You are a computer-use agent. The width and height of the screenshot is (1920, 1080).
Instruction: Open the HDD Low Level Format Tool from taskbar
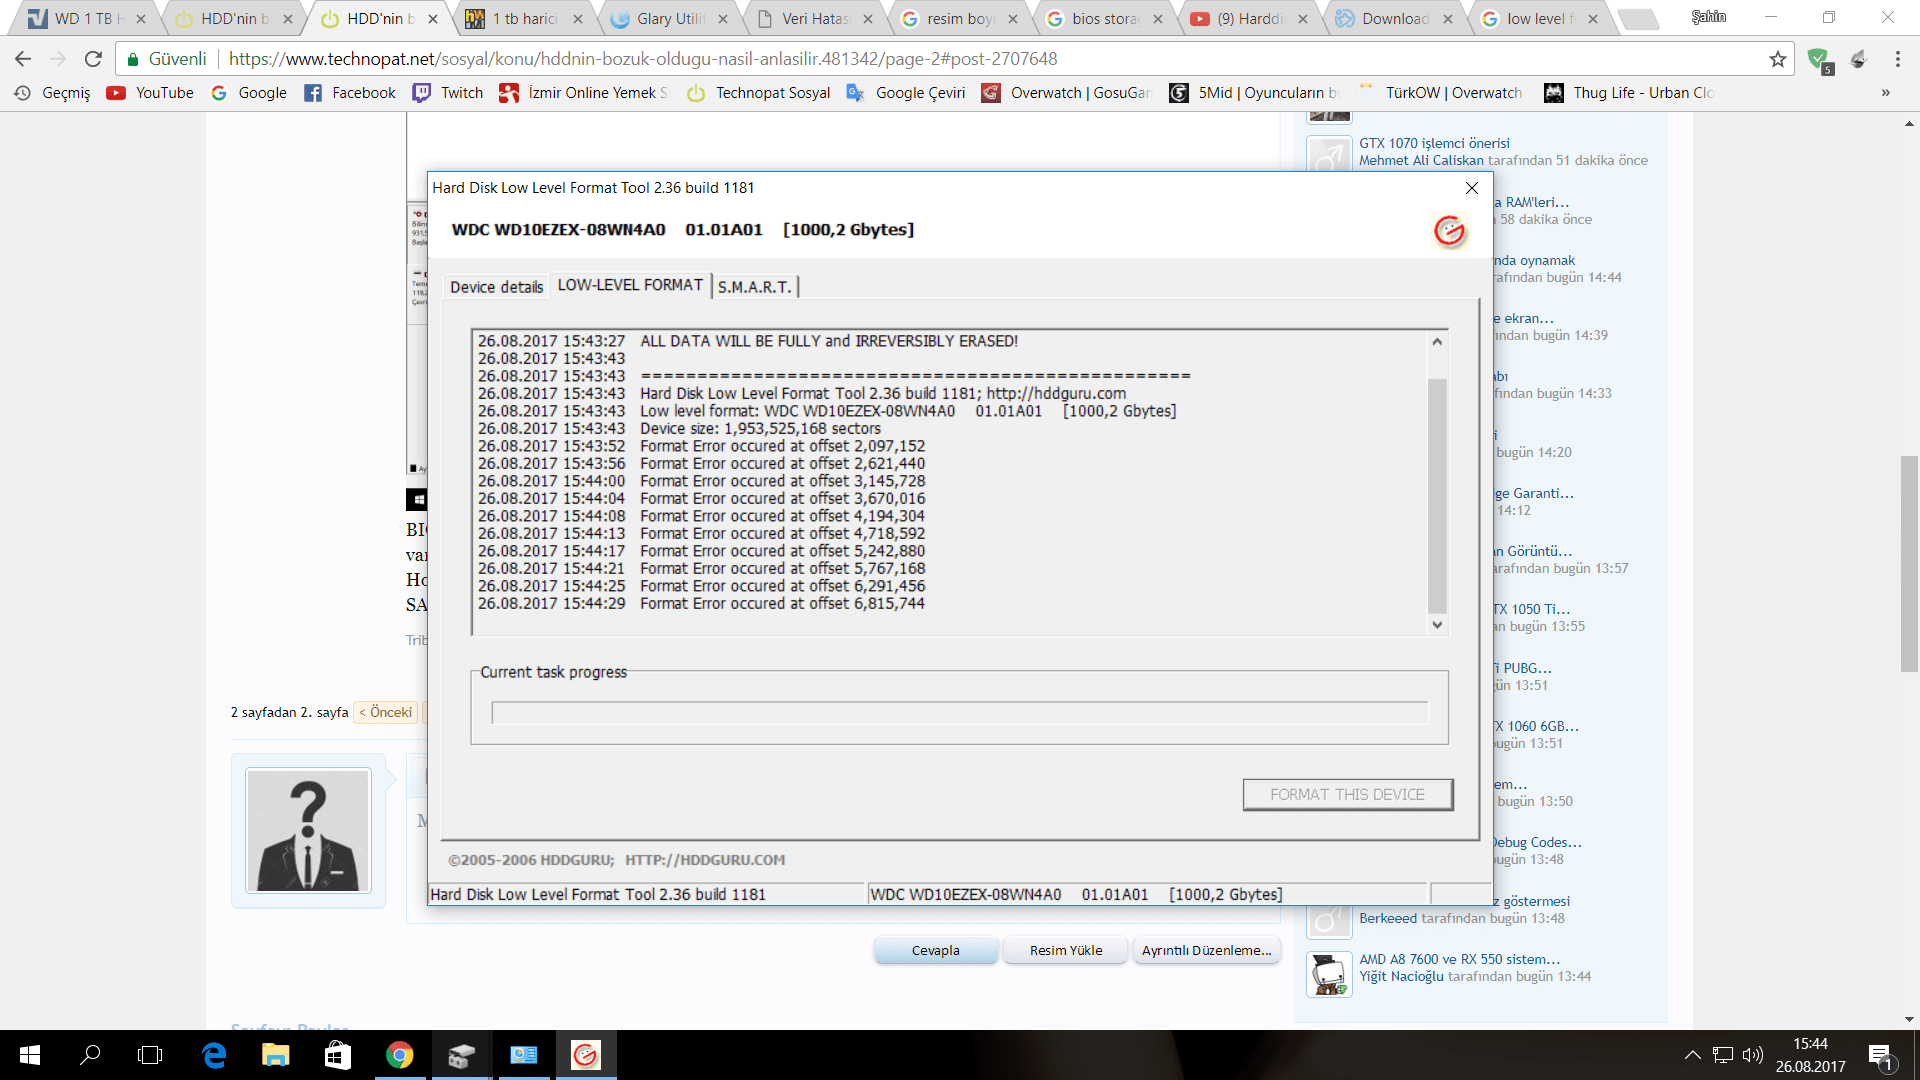pyautogui.click(x=586, y=1055)
